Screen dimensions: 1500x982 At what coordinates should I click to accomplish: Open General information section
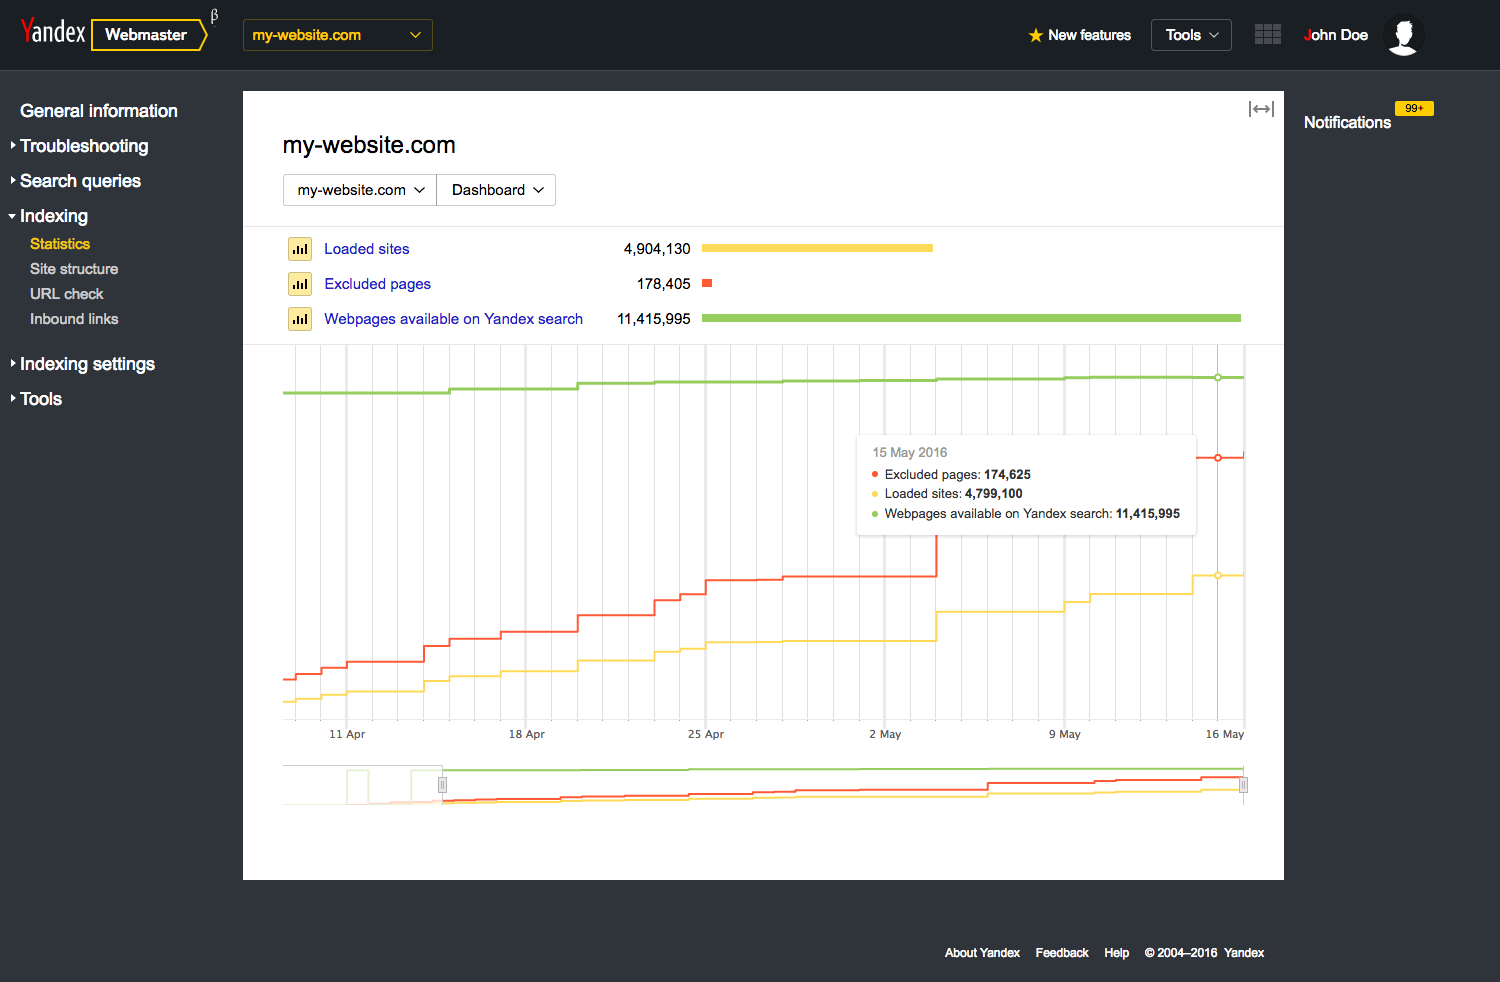pyautogui.click(x=99, y=111)
